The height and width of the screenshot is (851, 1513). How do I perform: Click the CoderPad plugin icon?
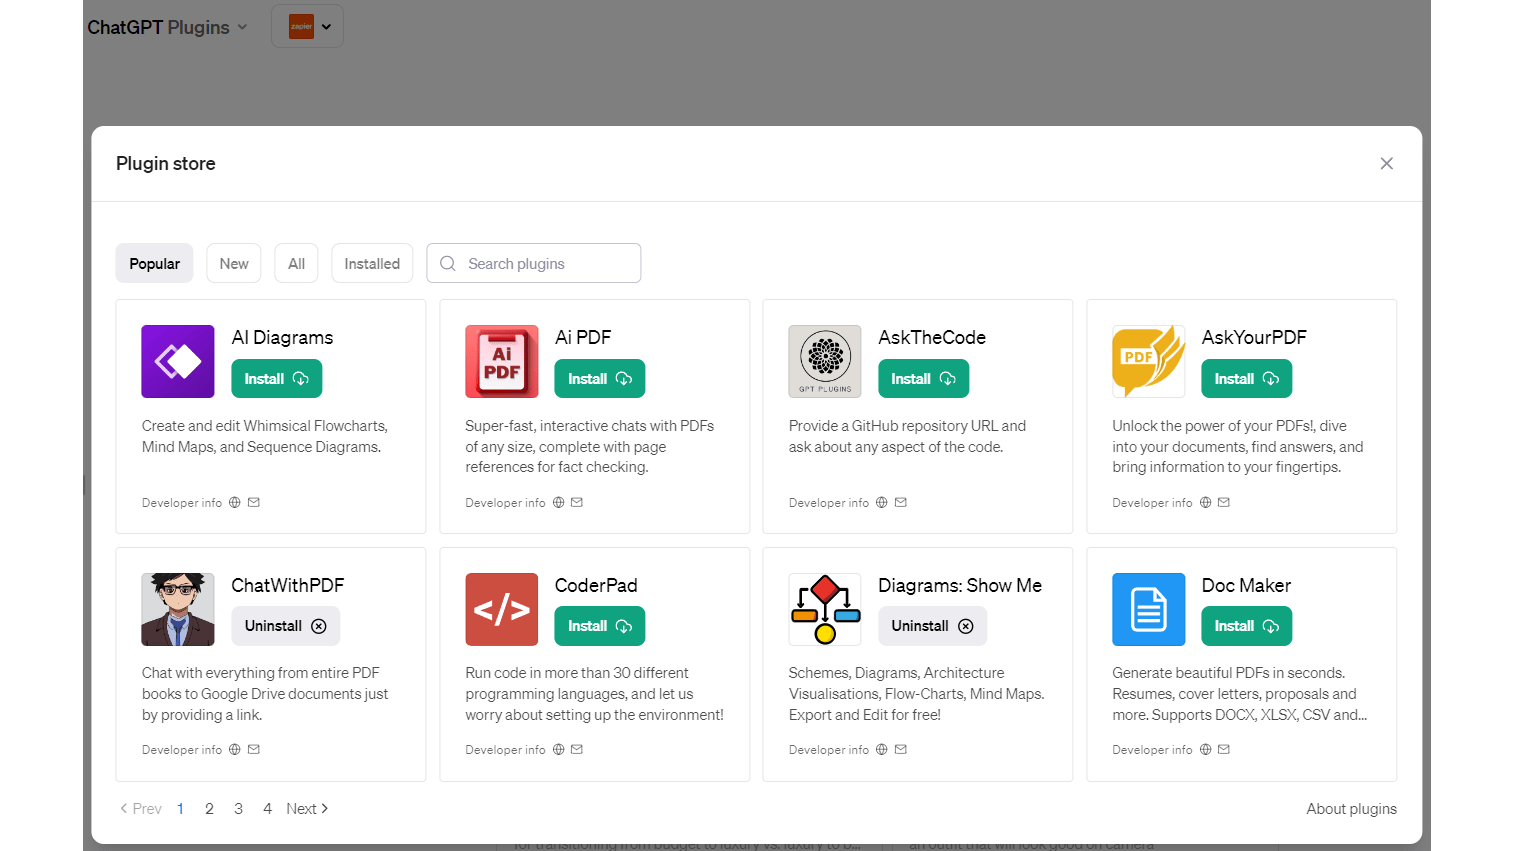tap(501, 609)
